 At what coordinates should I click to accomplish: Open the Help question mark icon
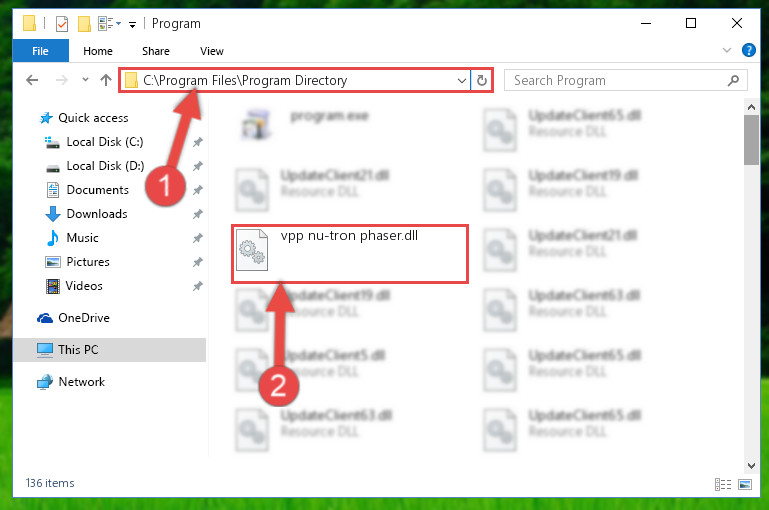[x=748, y=50]
